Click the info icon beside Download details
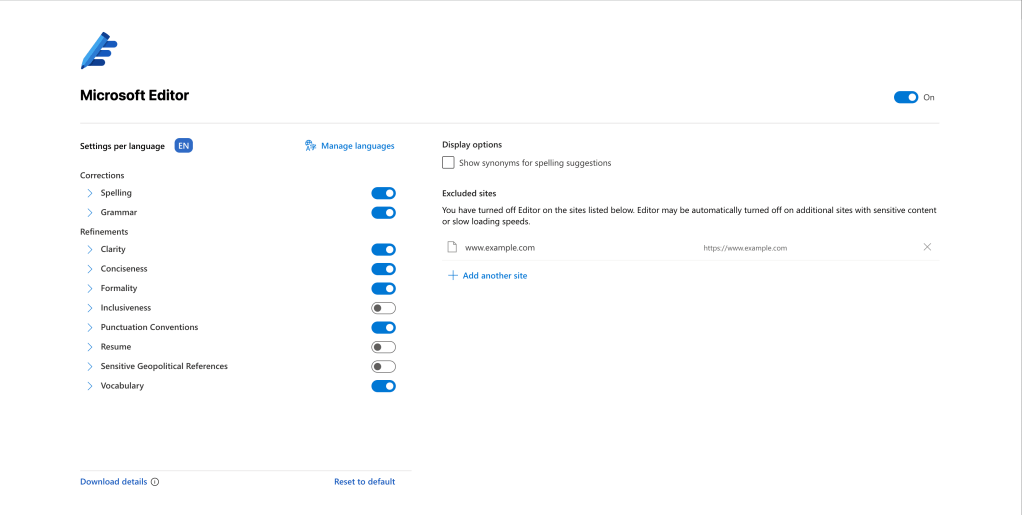 pos(155,482)
